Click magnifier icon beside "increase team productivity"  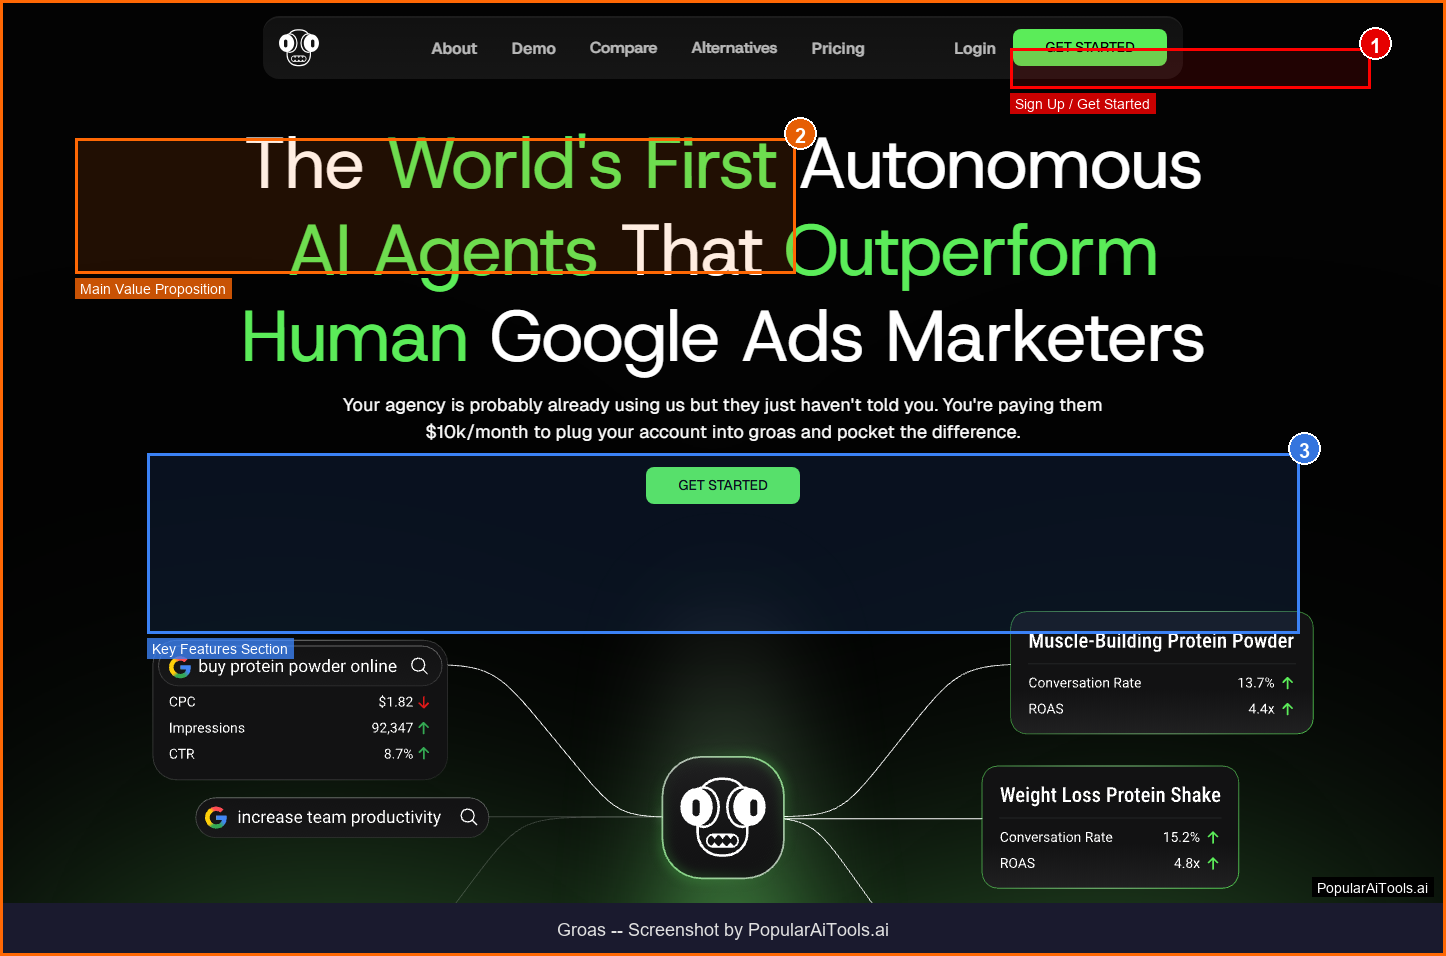click(468, 817)
